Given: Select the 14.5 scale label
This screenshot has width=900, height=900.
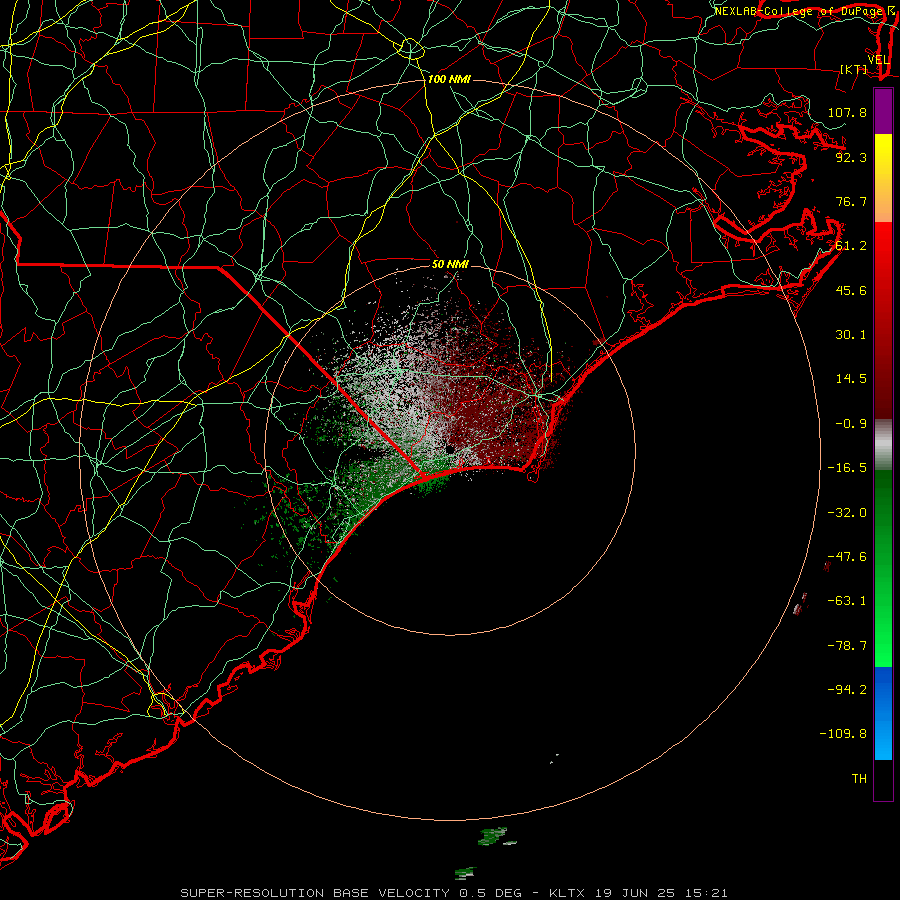Looking at the screenshot, I should [x=851, y=379].
